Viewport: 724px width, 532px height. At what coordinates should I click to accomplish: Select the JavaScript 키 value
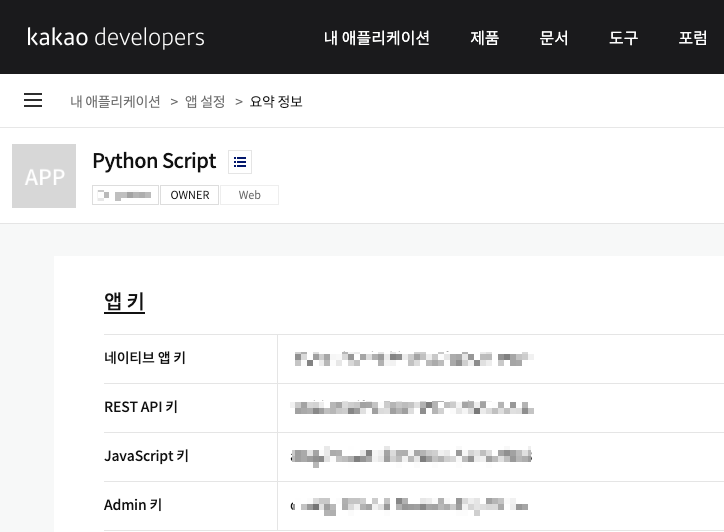411,457
